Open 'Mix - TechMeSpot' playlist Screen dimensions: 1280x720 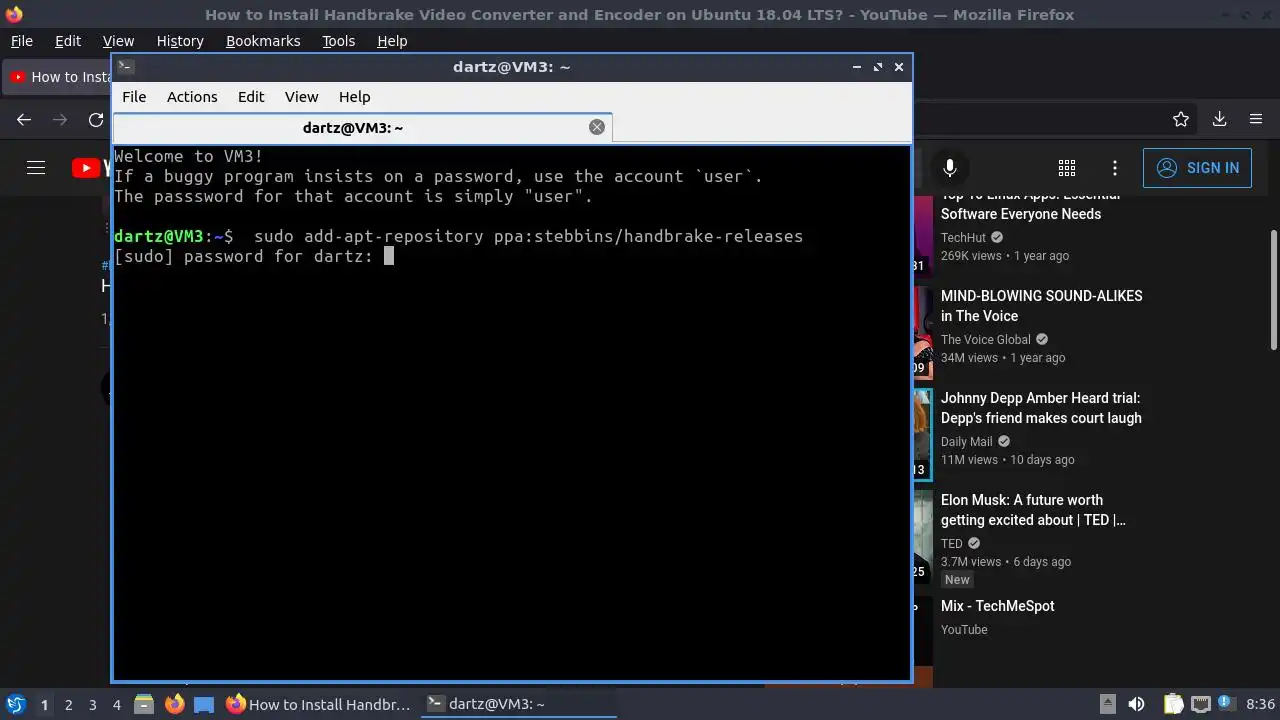pos(997,606)
